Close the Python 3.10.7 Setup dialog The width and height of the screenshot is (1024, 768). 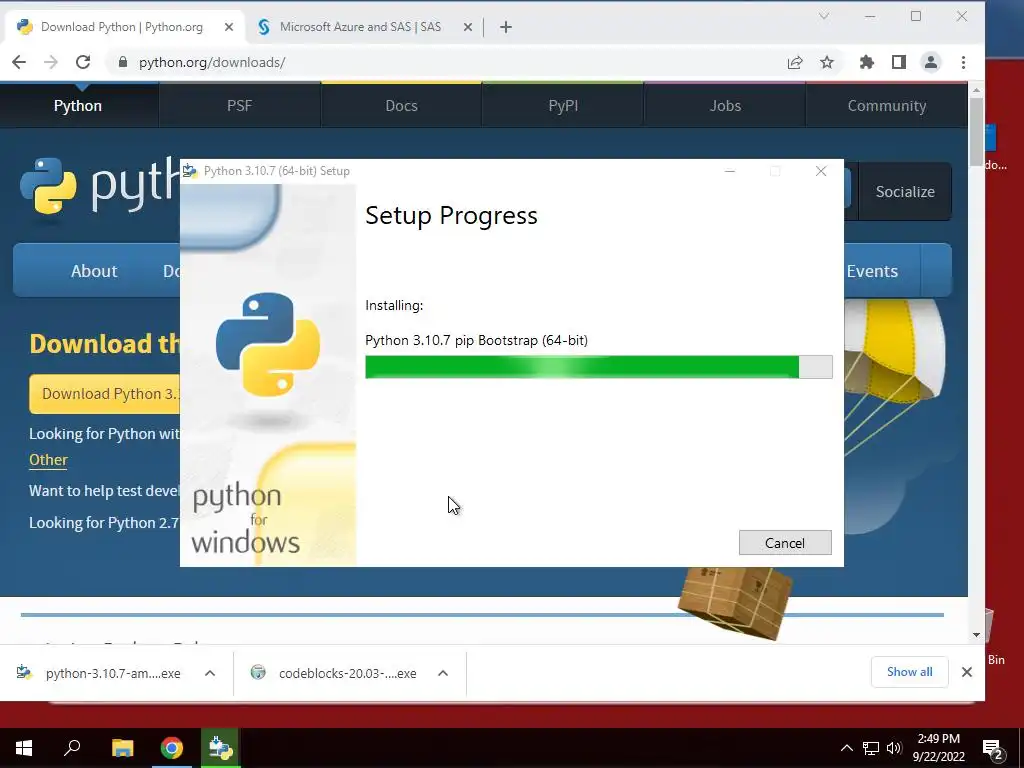coord(821,171)
